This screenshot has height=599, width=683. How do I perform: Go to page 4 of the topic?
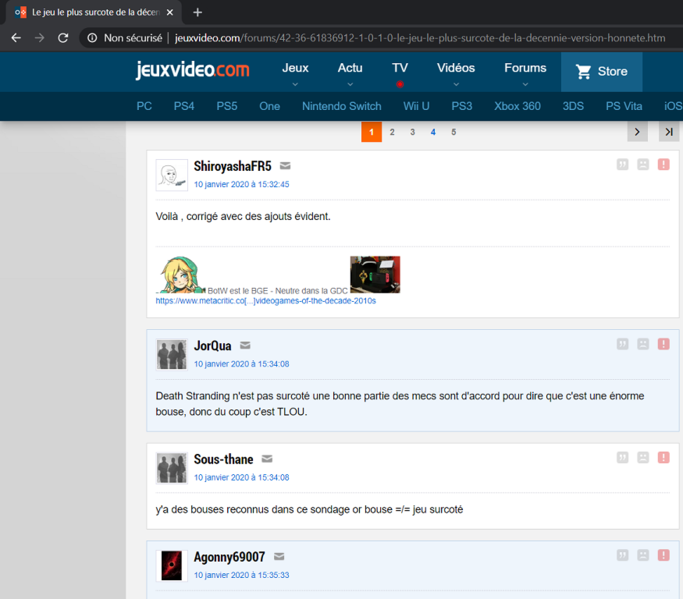point(433,132)
